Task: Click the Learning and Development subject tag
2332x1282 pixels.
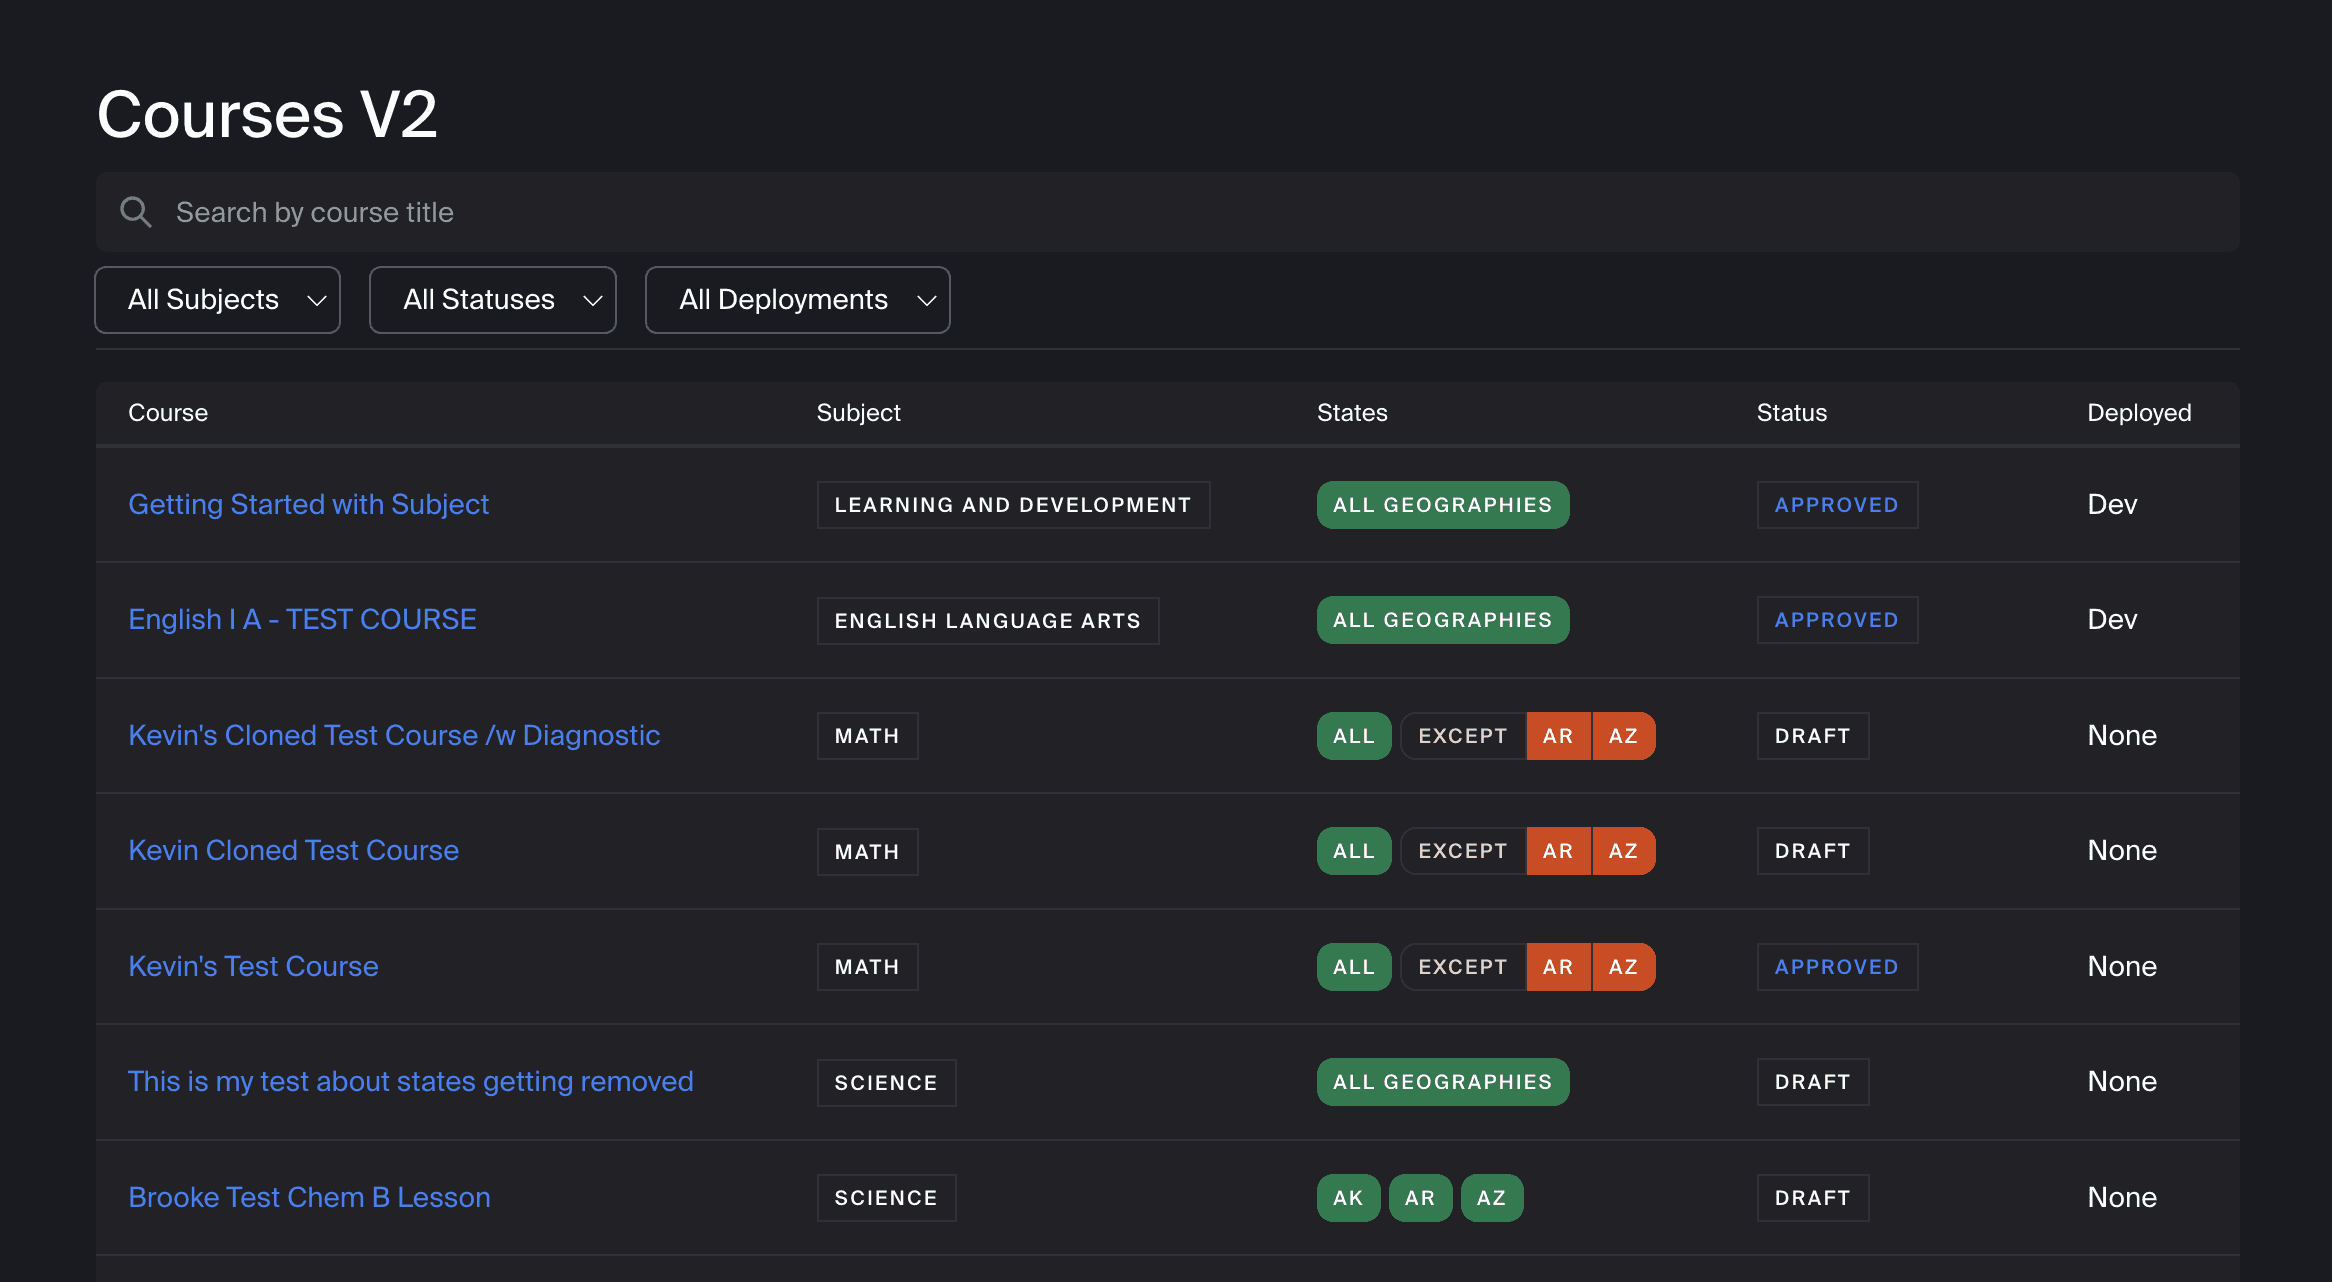Action: coord(1013,505)
